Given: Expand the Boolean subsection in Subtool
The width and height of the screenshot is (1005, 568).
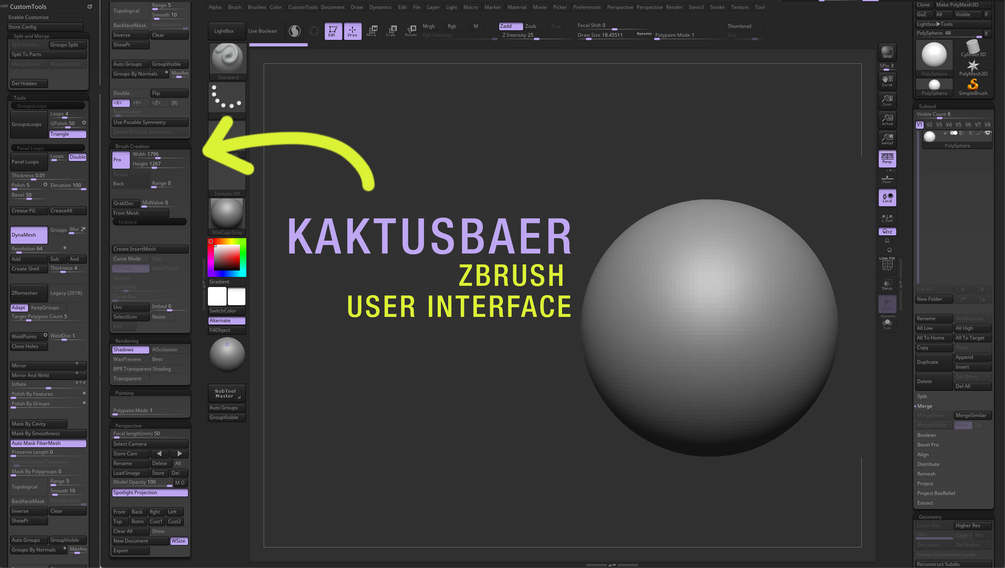Looking at the screenshot, I should (926, 435).
